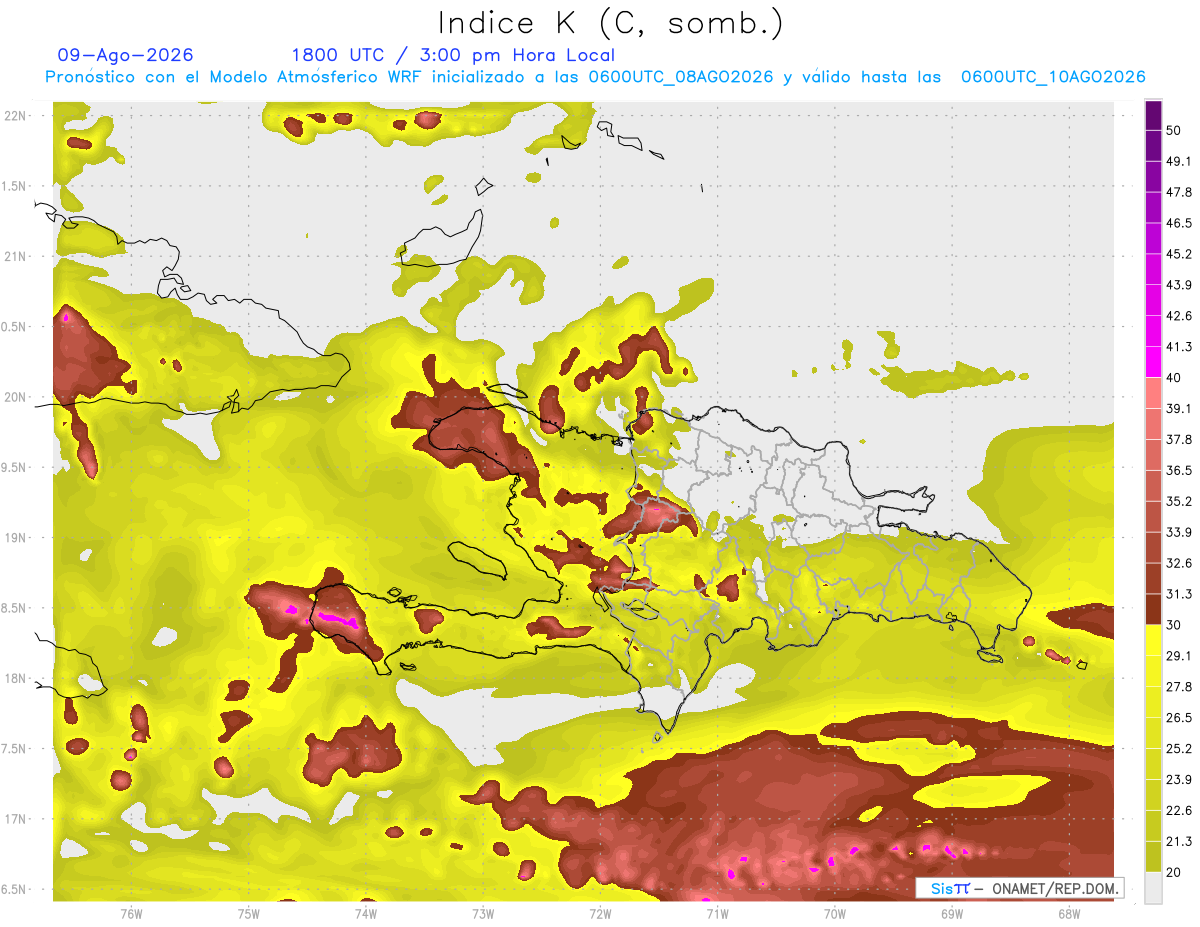Click the "23.9" color scale label
This screenshot has width=1200, height=927.
[x=1179, y=780]
